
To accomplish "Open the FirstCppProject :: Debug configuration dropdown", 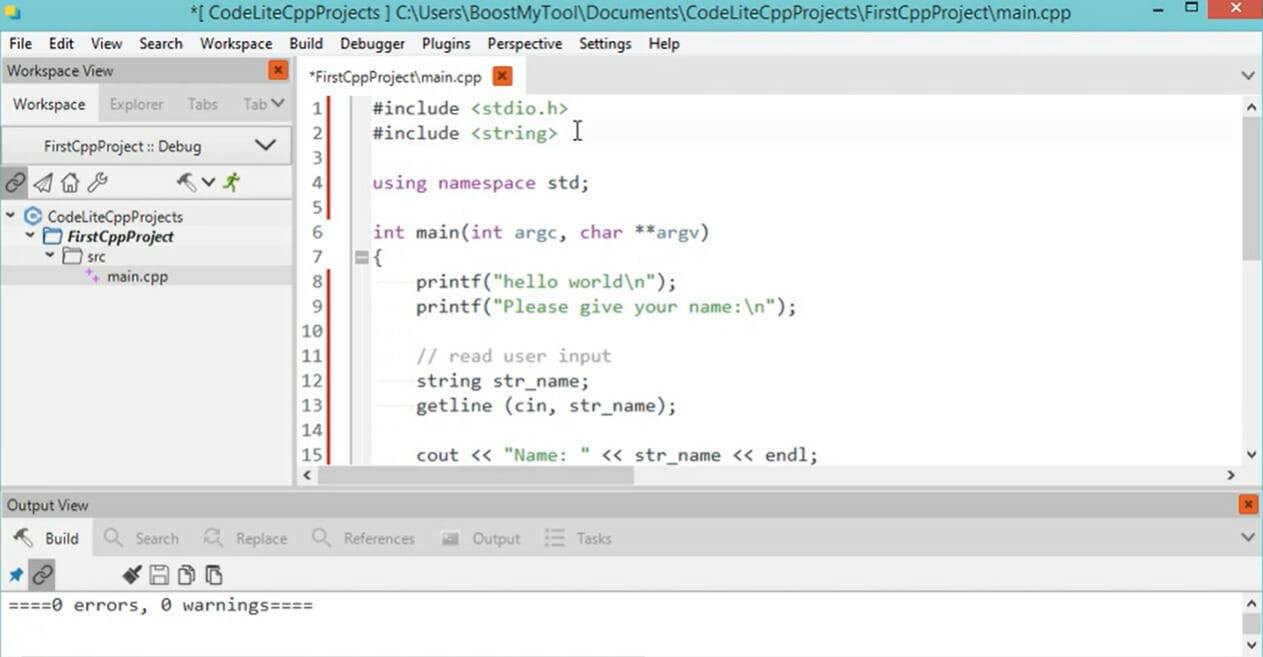I will click(x=265, y=145).
